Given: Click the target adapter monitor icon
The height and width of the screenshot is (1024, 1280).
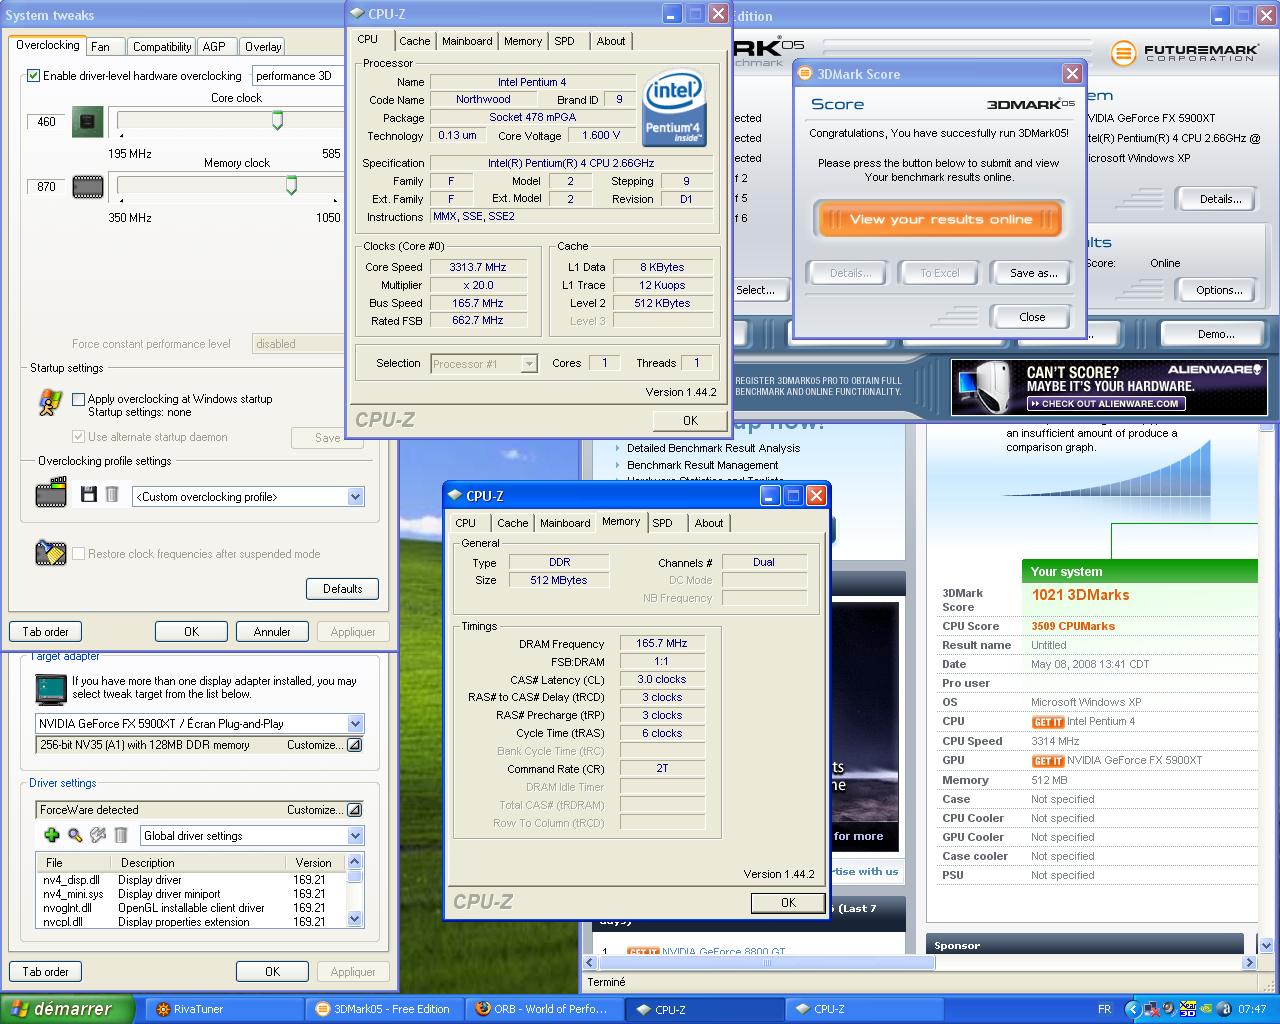Looking at the screenshot, I should click(50, 688).
